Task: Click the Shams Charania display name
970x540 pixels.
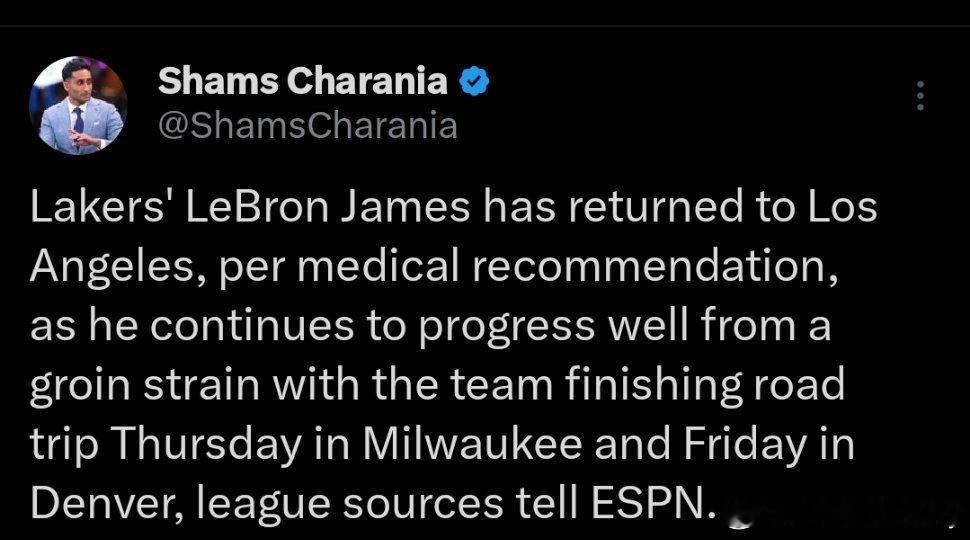Action: pyautogui.click(x=303, y=81)
